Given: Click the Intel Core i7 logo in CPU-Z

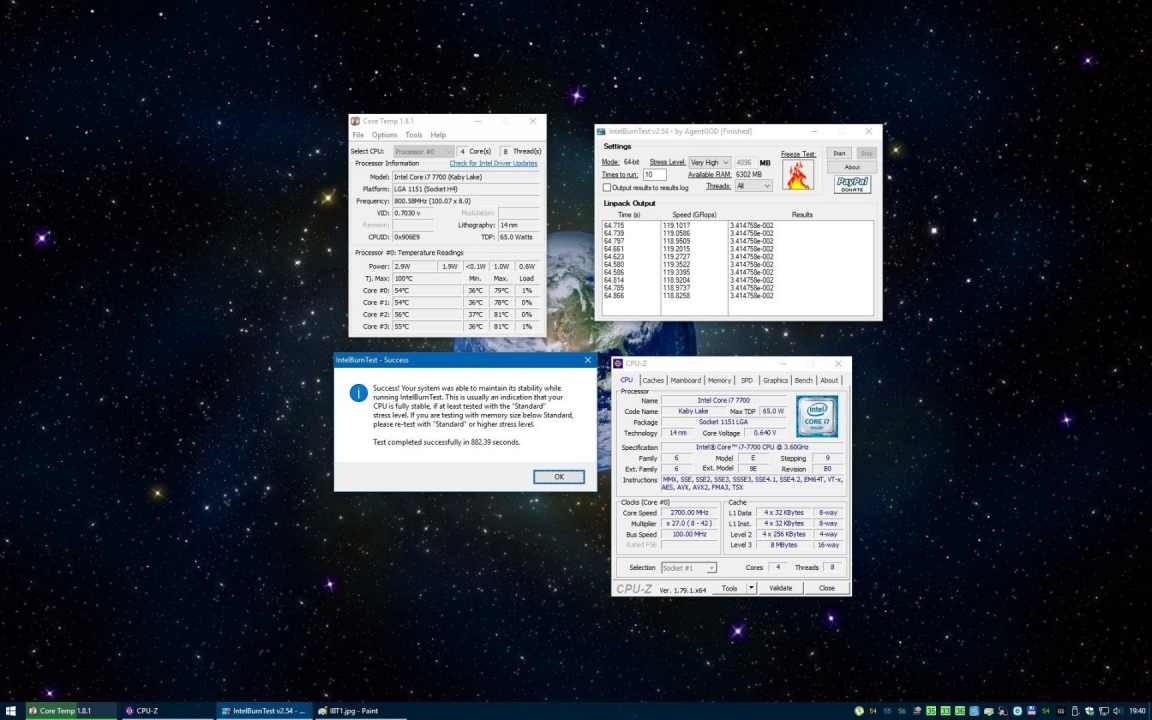Looking at the screenshot, I should [816, 416].
